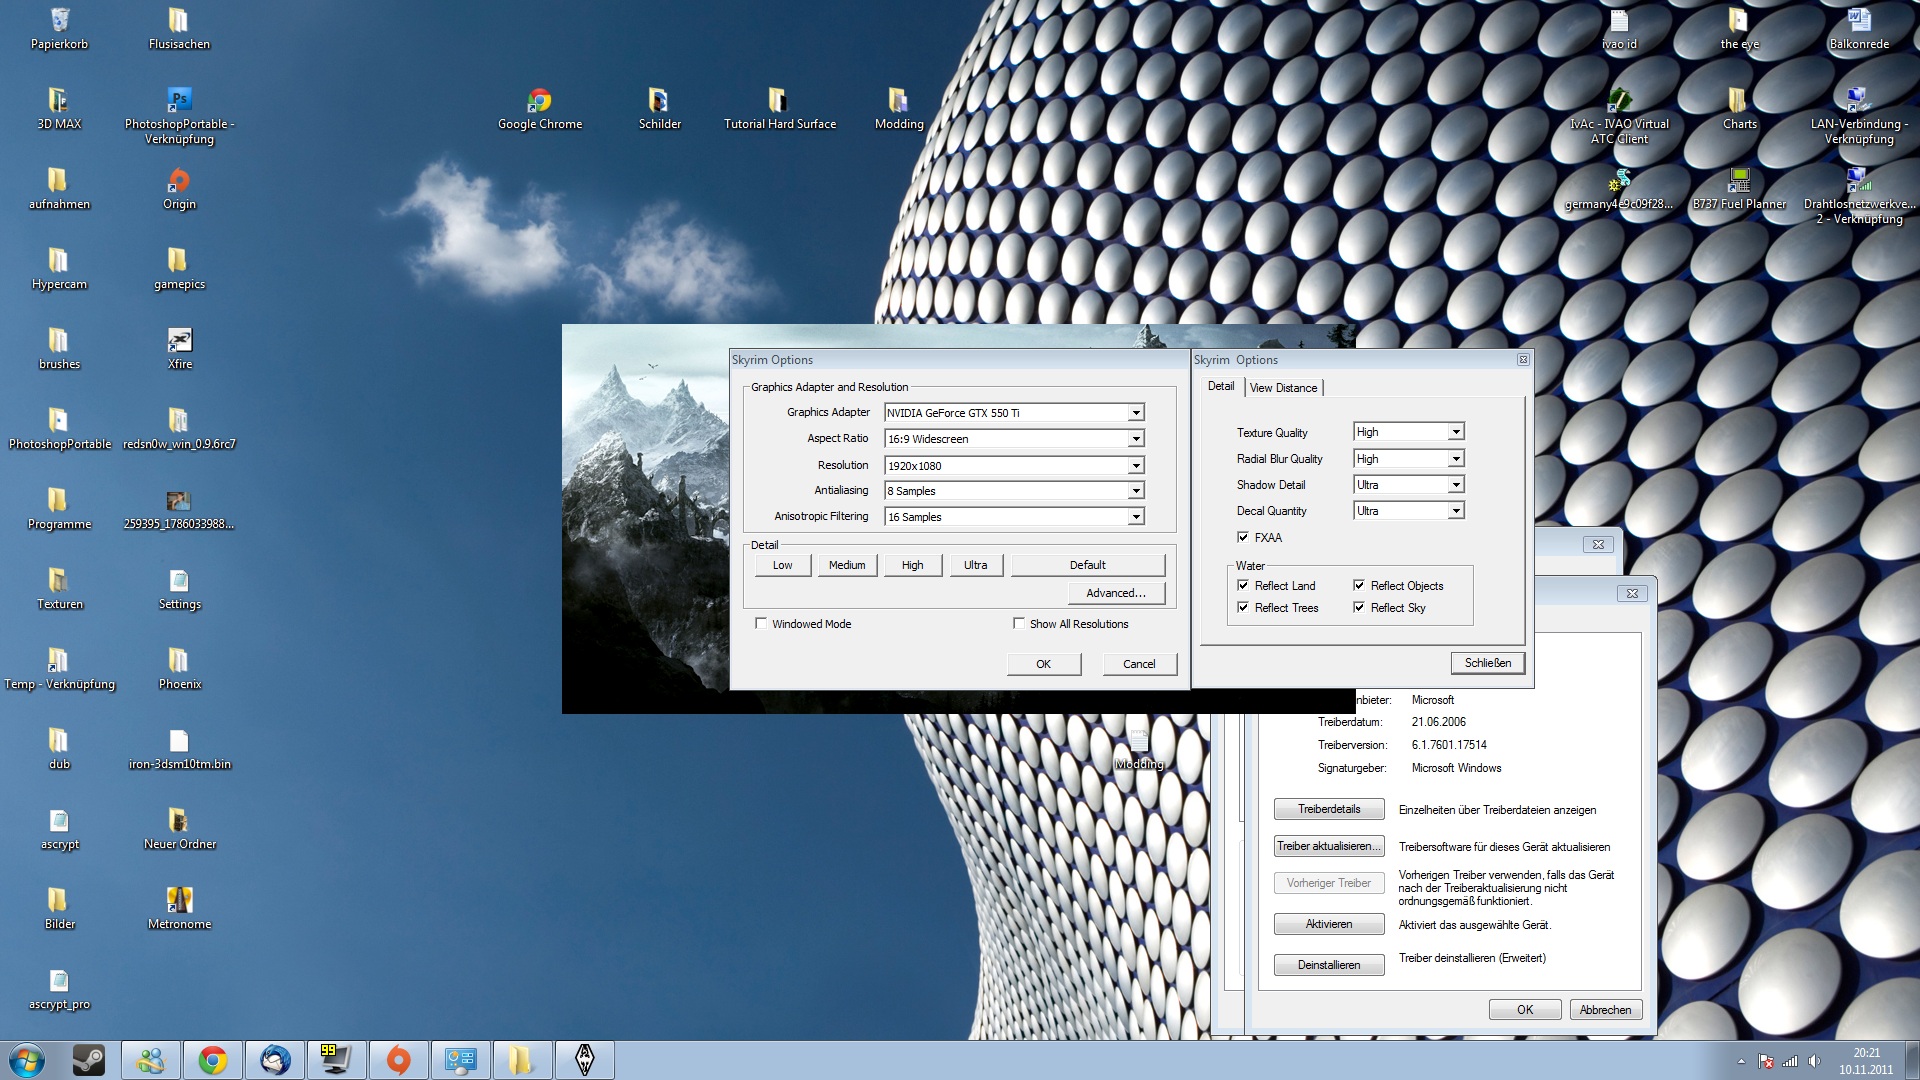Click the Treiberdetails button
The height and width of the screenshot is (1080, 1920).
(x=1329, y=809)
